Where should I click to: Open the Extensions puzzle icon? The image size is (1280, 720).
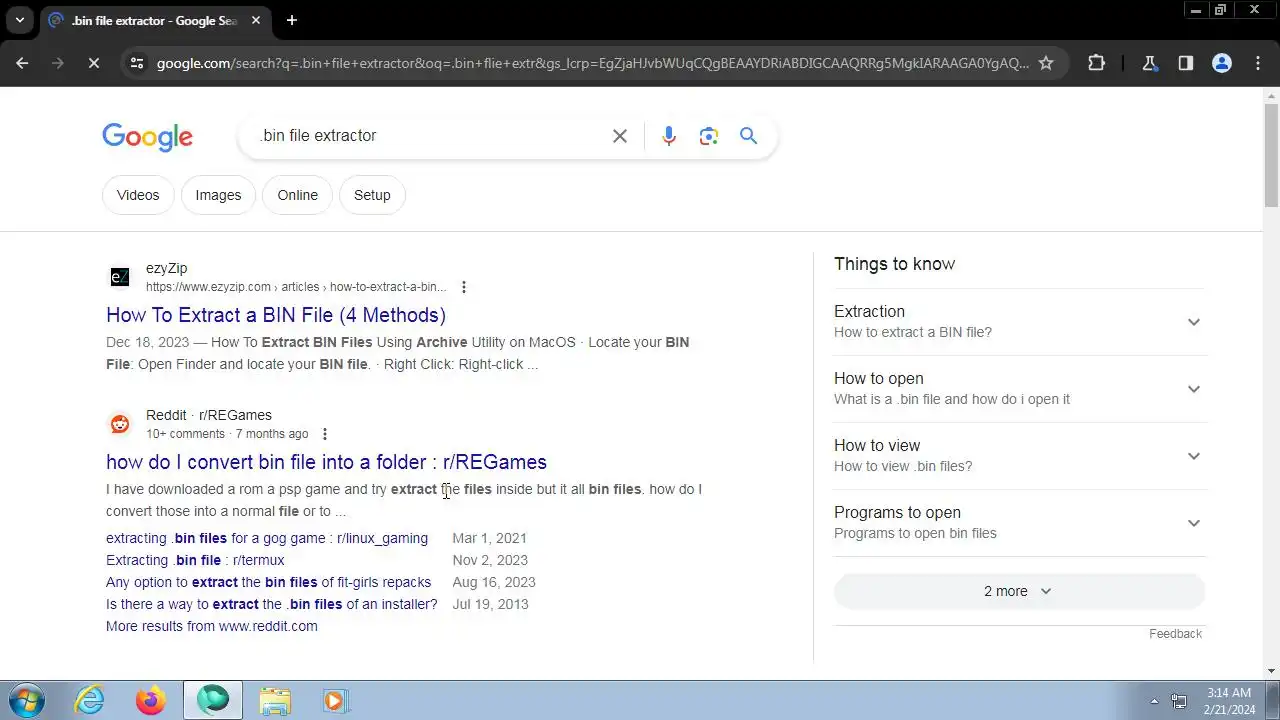click(x=1096, y=63)
